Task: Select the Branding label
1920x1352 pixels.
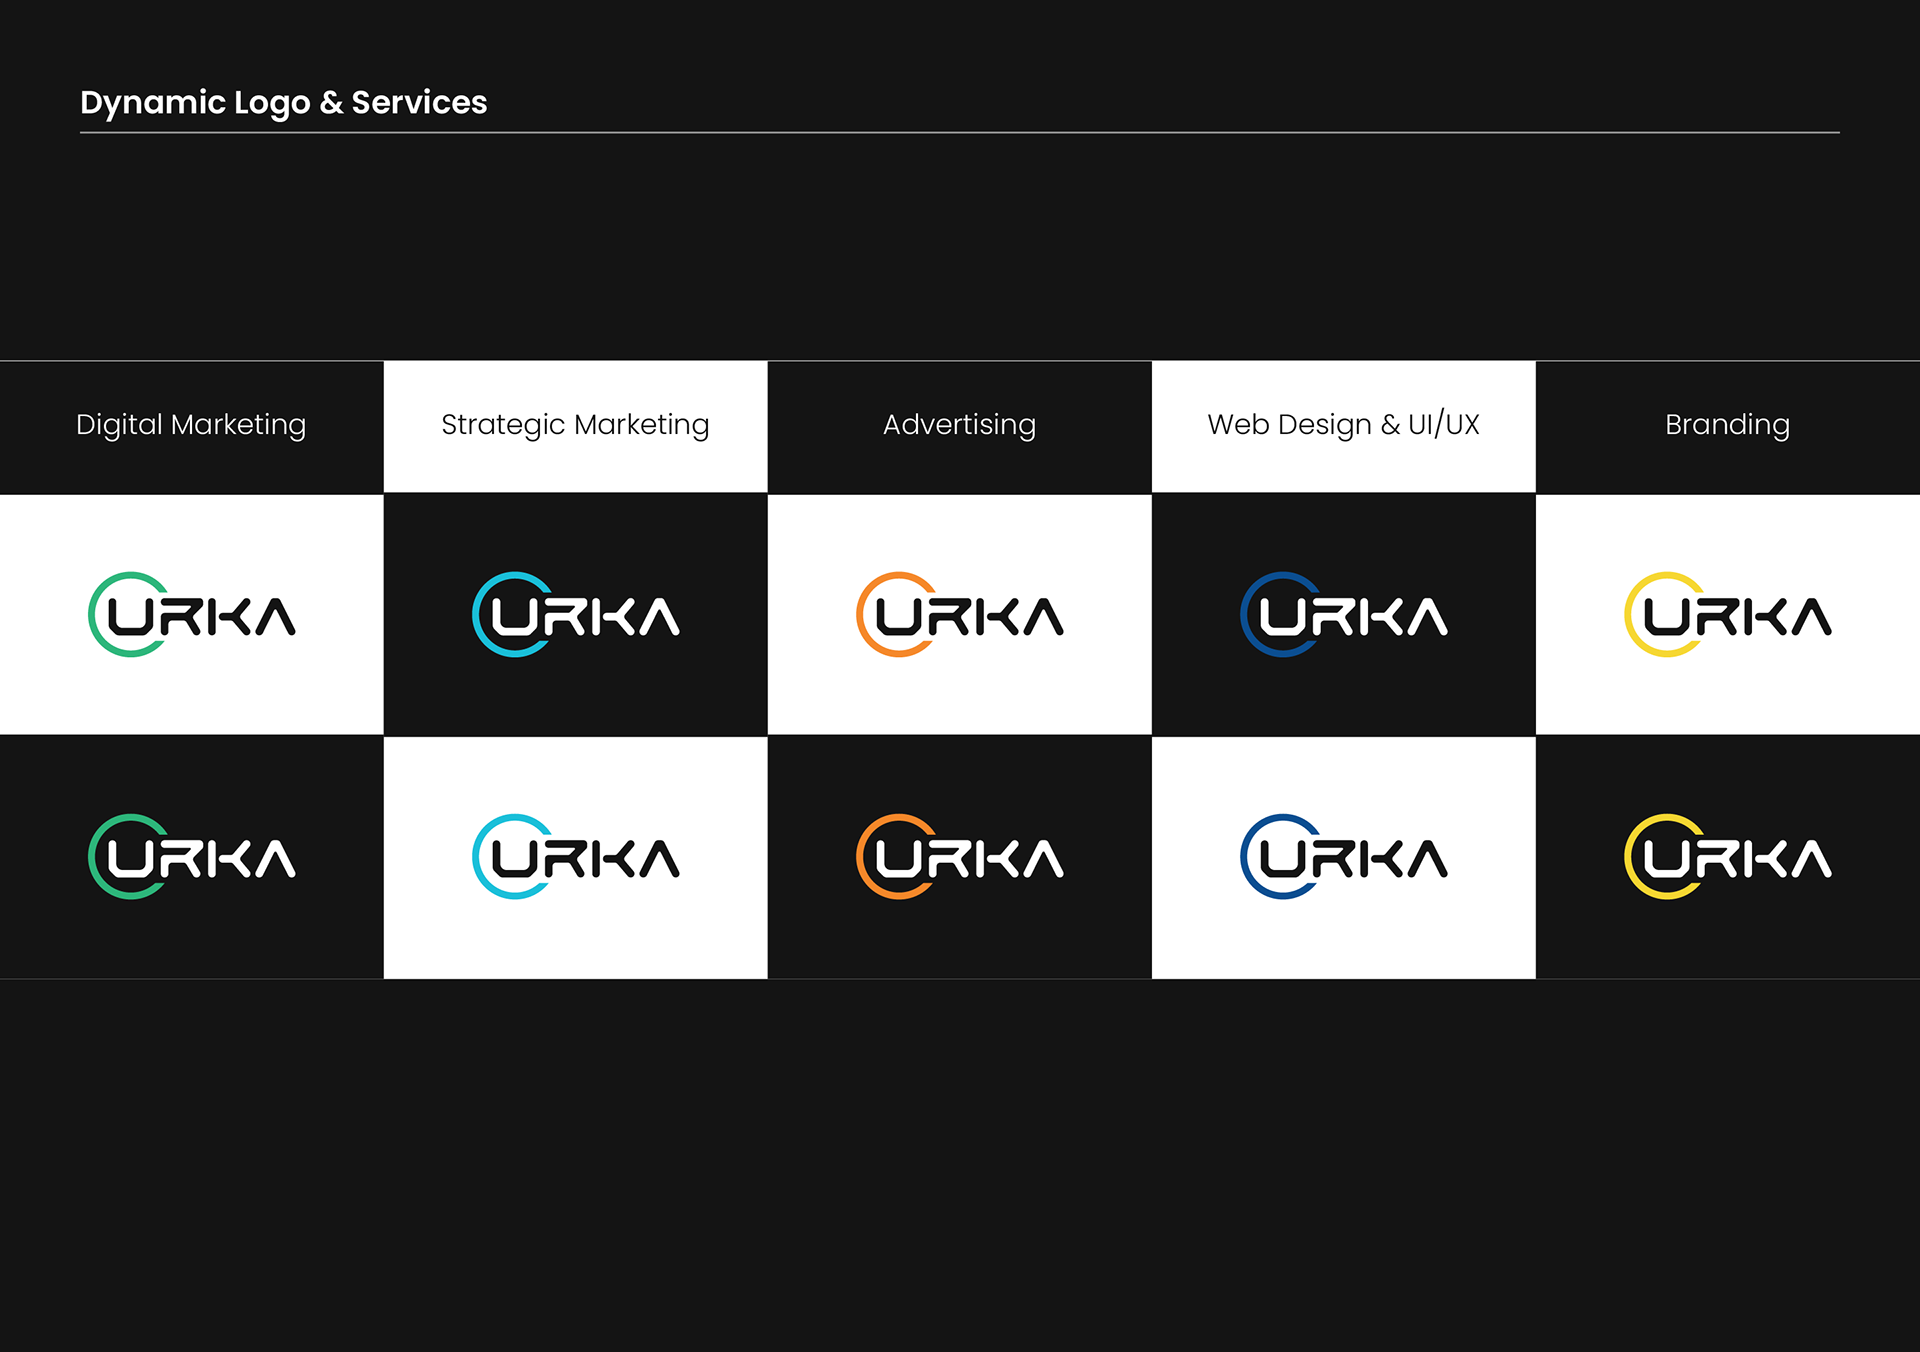Action: click(x=1727, y=425)
